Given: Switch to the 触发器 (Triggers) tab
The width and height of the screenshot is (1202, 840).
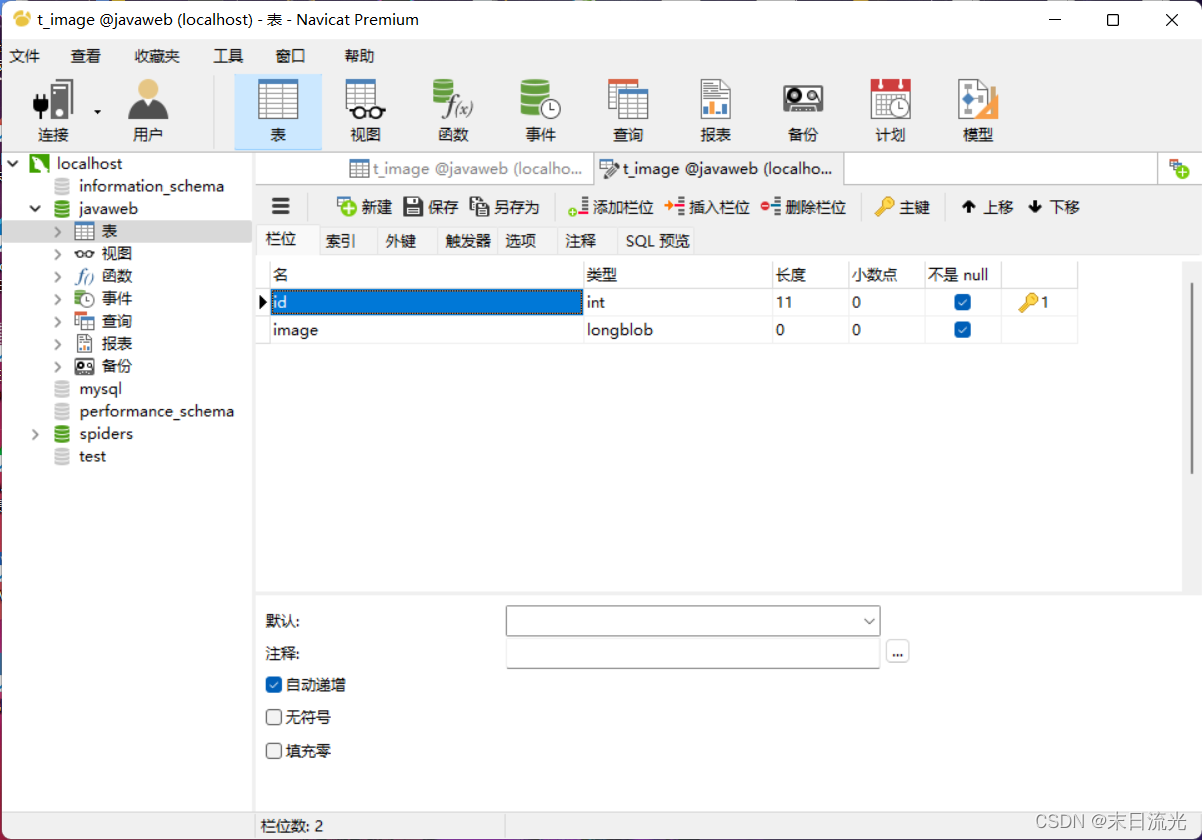Looking at the screenshot, I should click(x=468, y=241).
